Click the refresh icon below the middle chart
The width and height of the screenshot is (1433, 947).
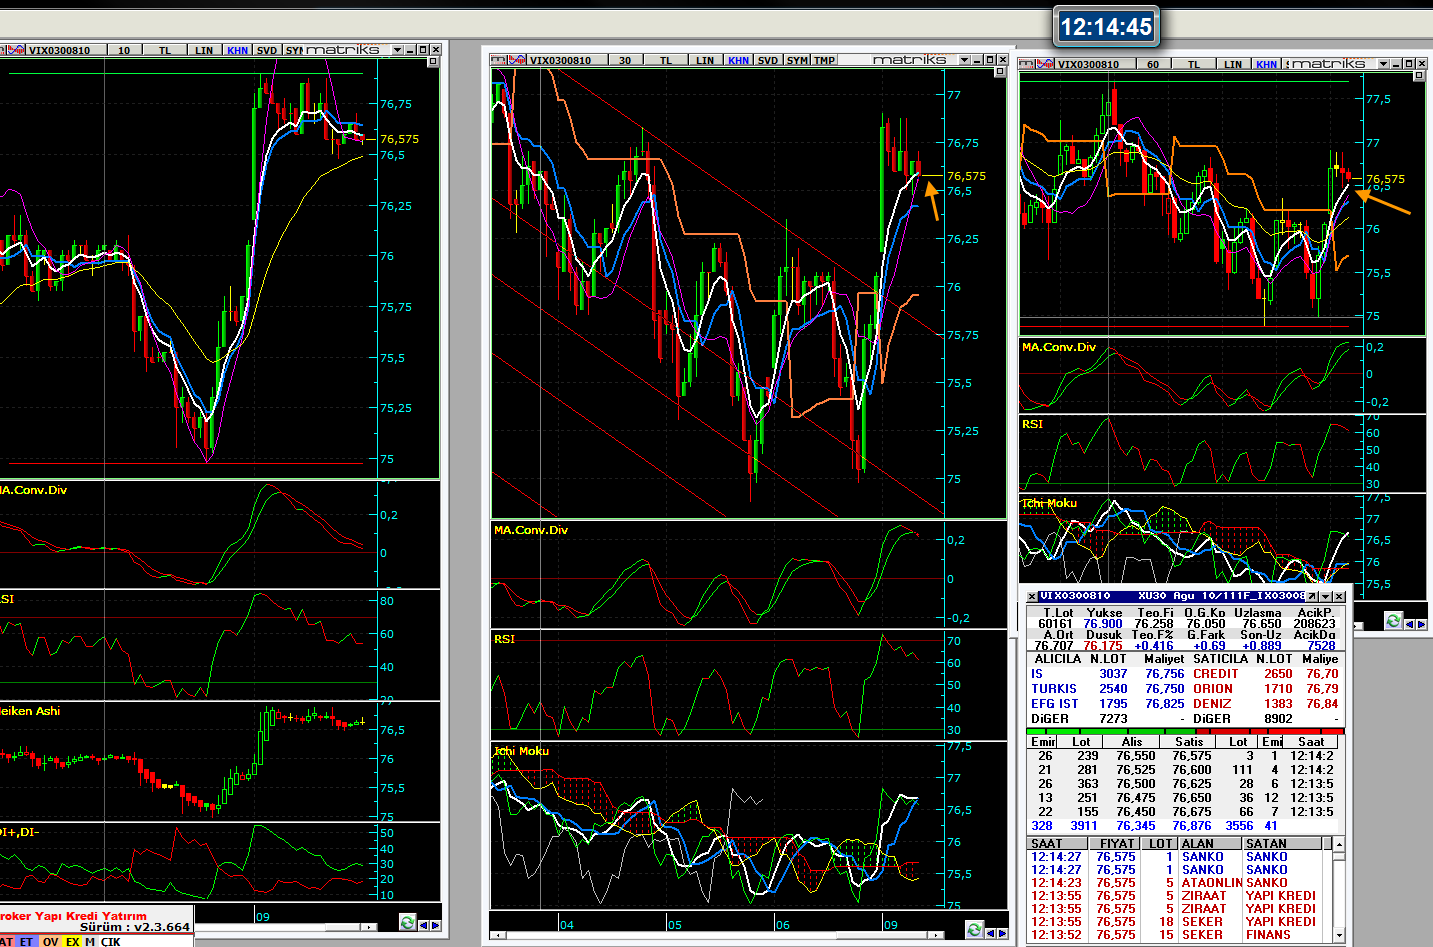[974, 930]
